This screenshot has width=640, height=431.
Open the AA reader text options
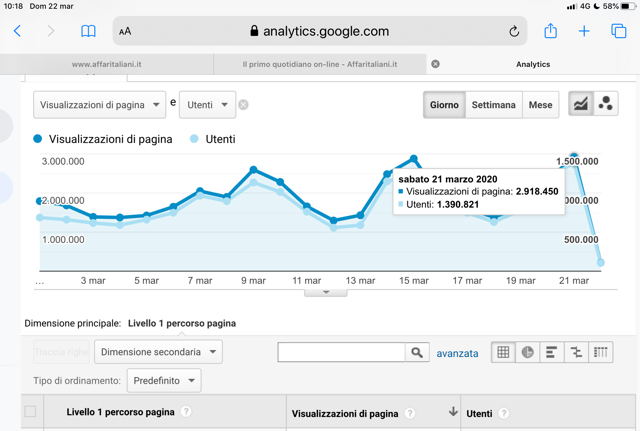(x=125, y=31)
